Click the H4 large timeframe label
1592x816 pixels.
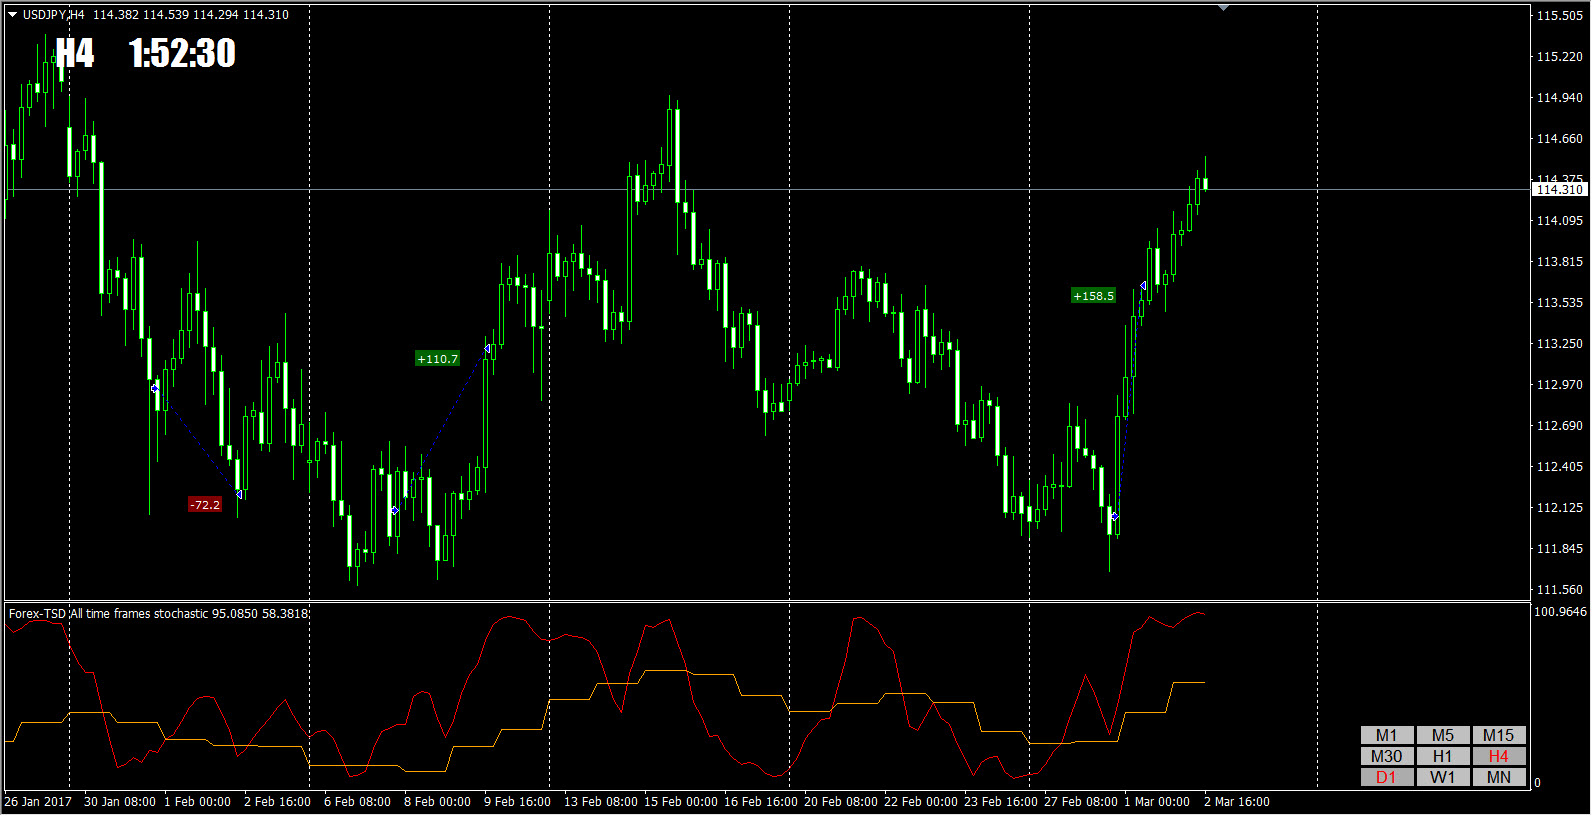tap(74, 53)
